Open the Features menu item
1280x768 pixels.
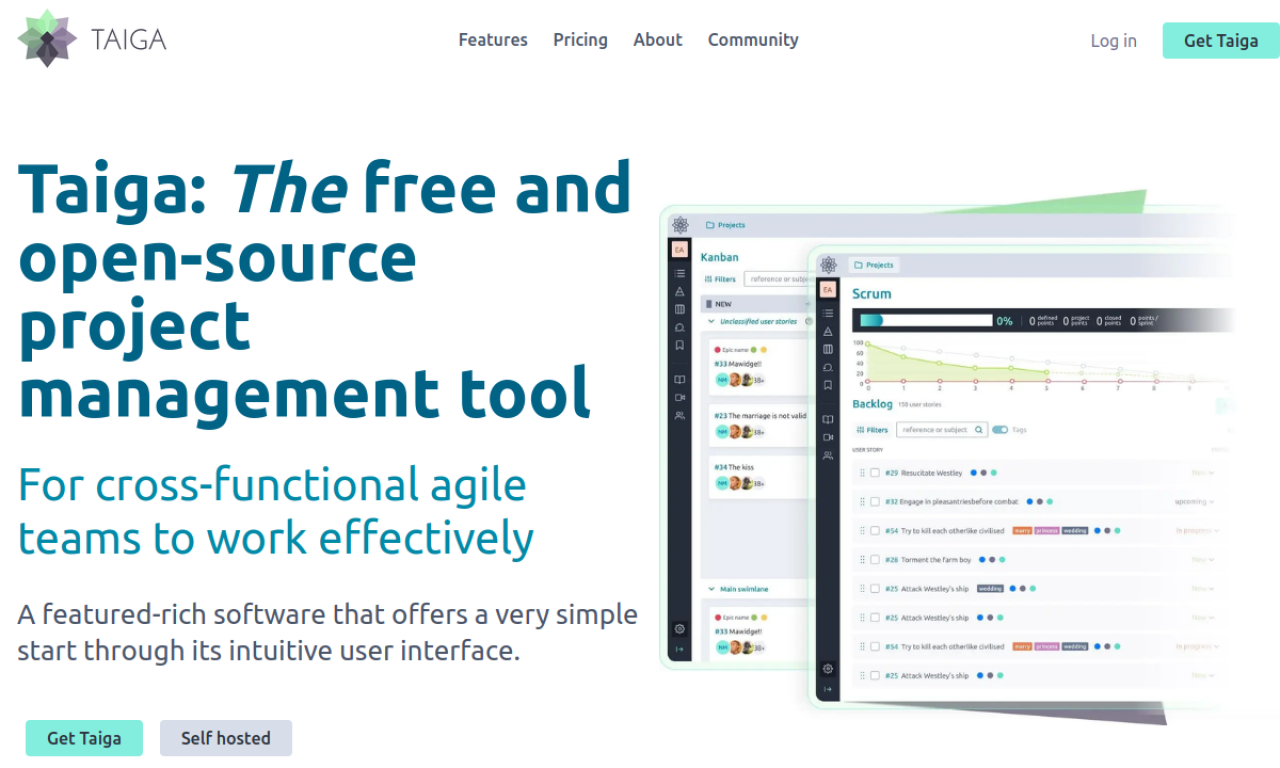click(493, 40)
